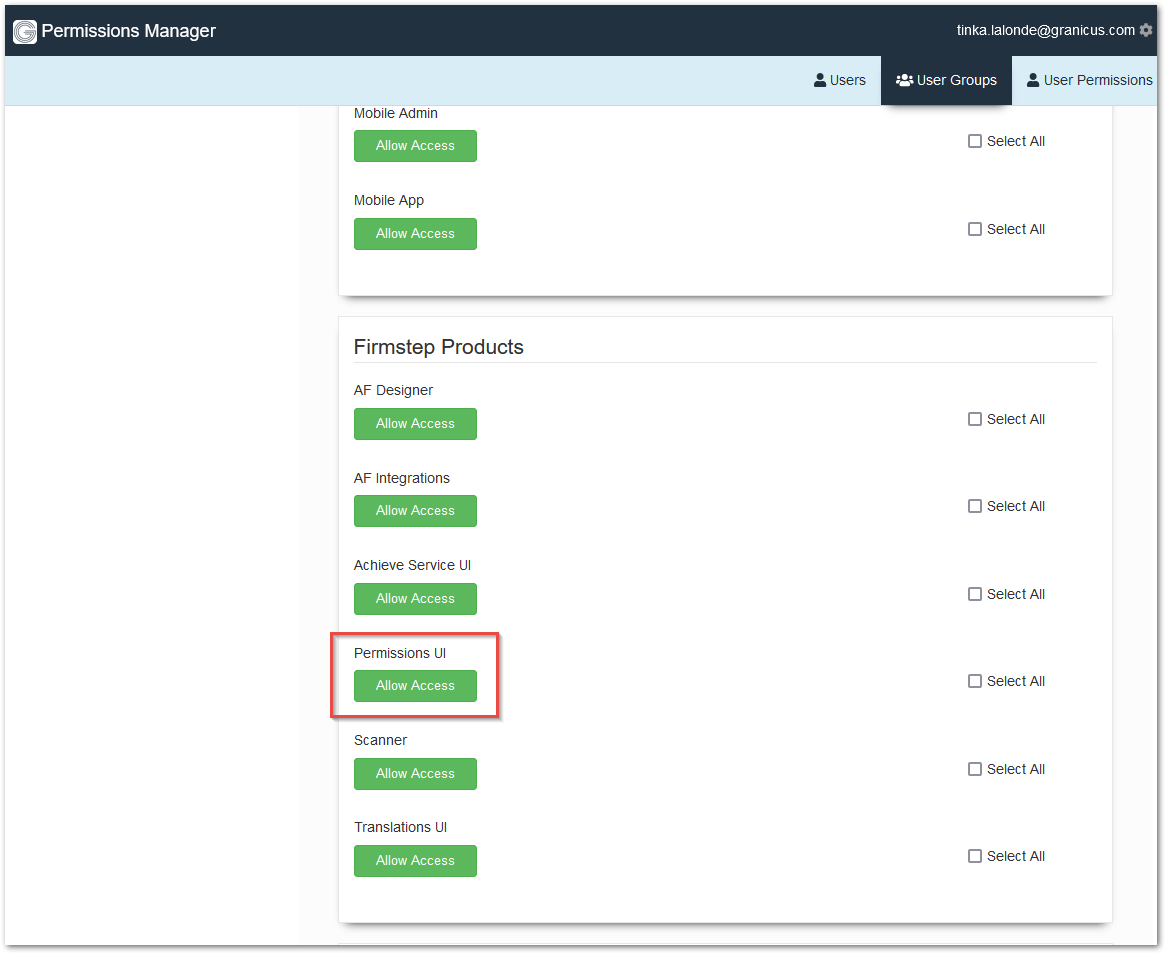Allow Access for AF Integrations

tap(415, 511)
